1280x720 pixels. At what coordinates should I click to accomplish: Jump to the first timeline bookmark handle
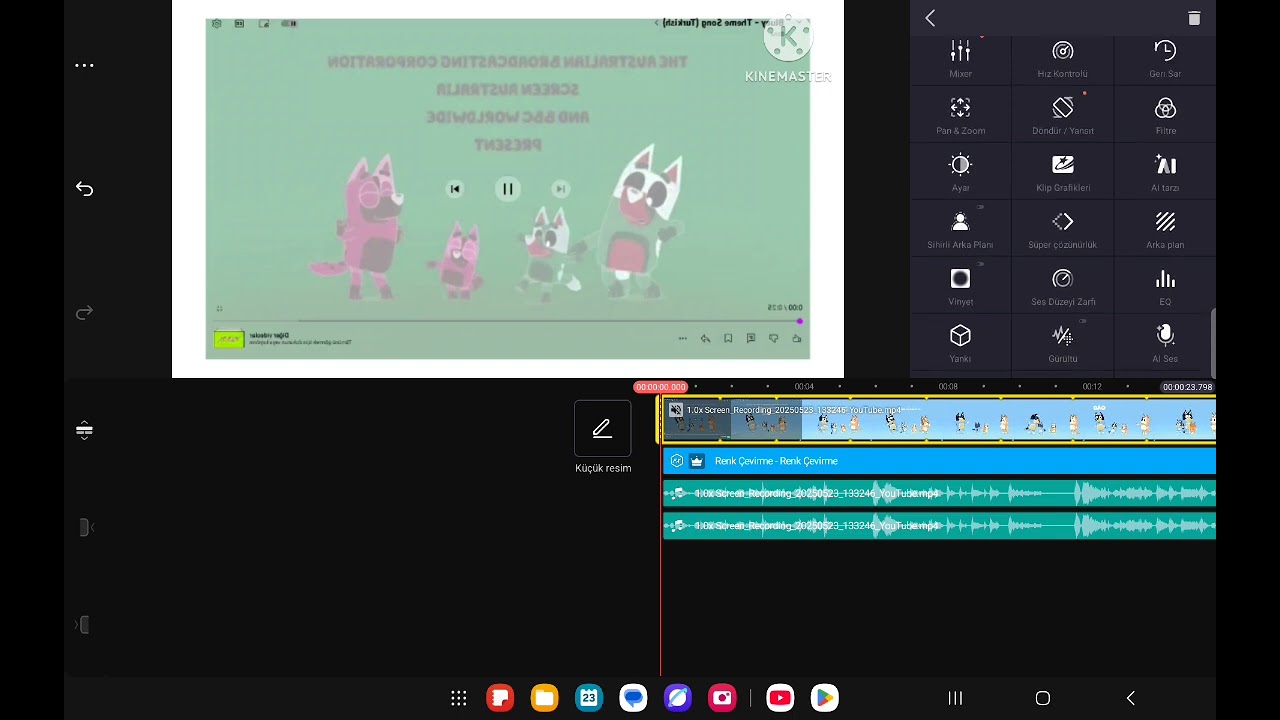(84, 527)
